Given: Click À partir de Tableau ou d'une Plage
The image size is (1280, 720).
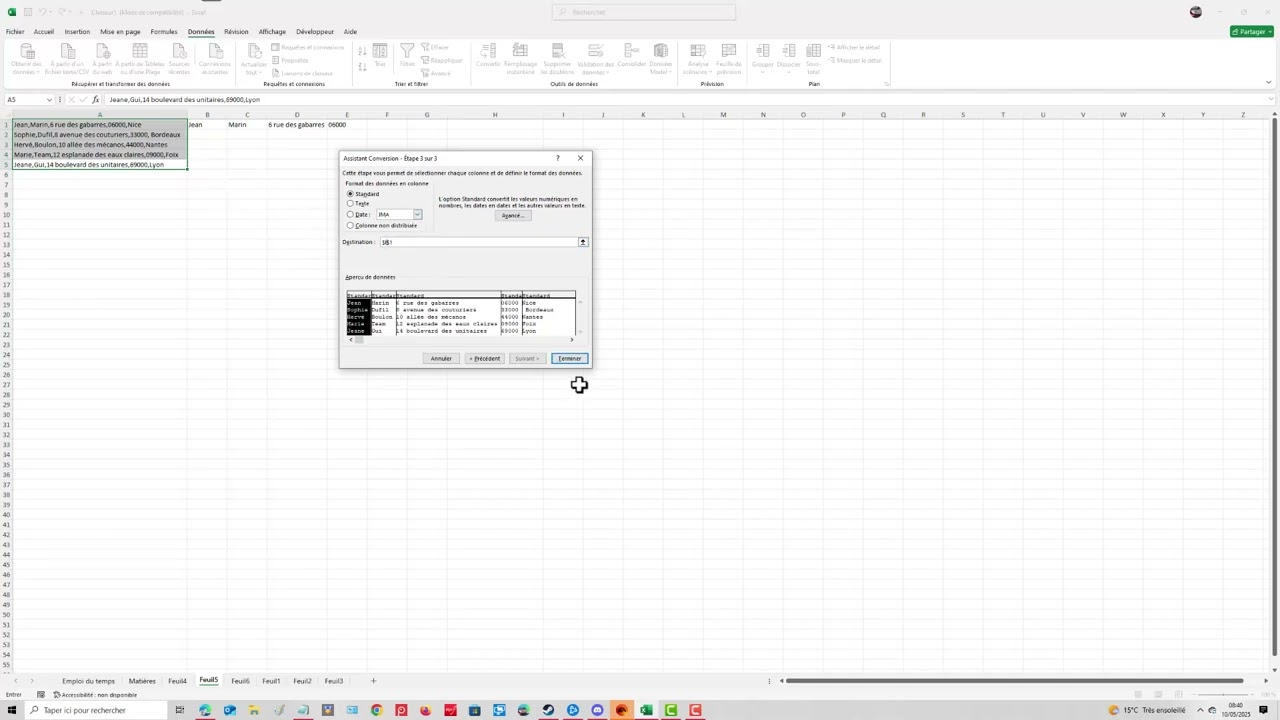Looking at the screenshot, I should 140,59.
